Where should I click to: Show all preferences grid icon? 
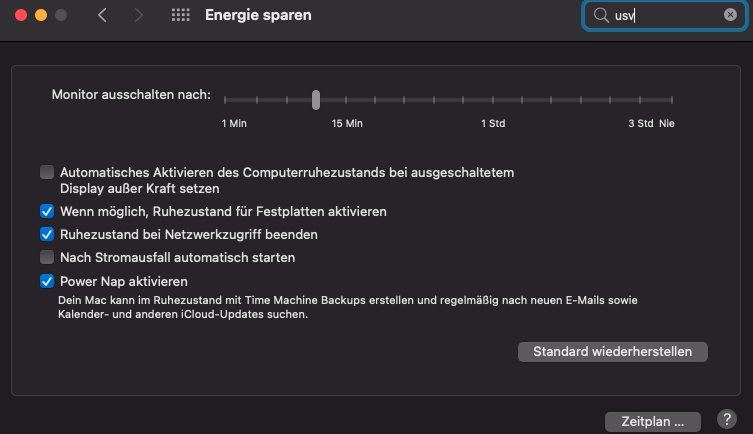[181, 16]
